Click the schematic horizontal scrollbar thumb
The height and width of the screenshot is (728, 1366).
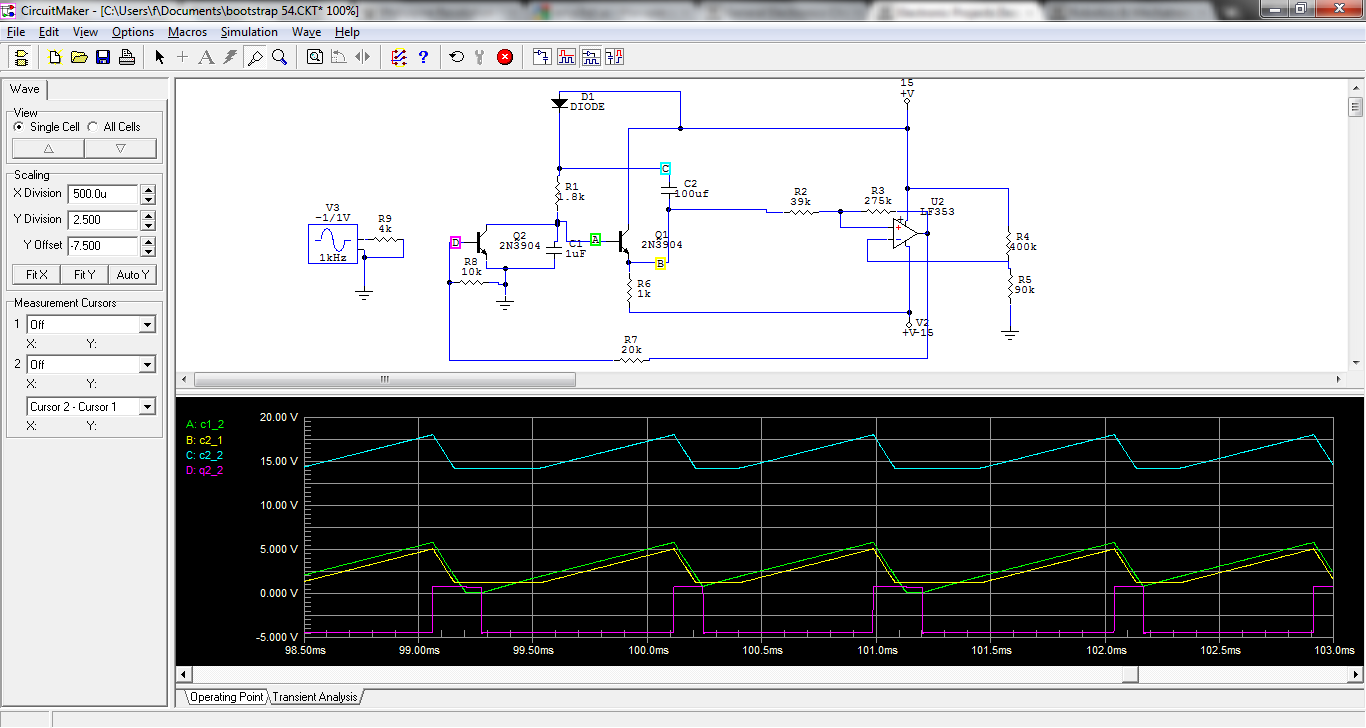tap(385, 380)
